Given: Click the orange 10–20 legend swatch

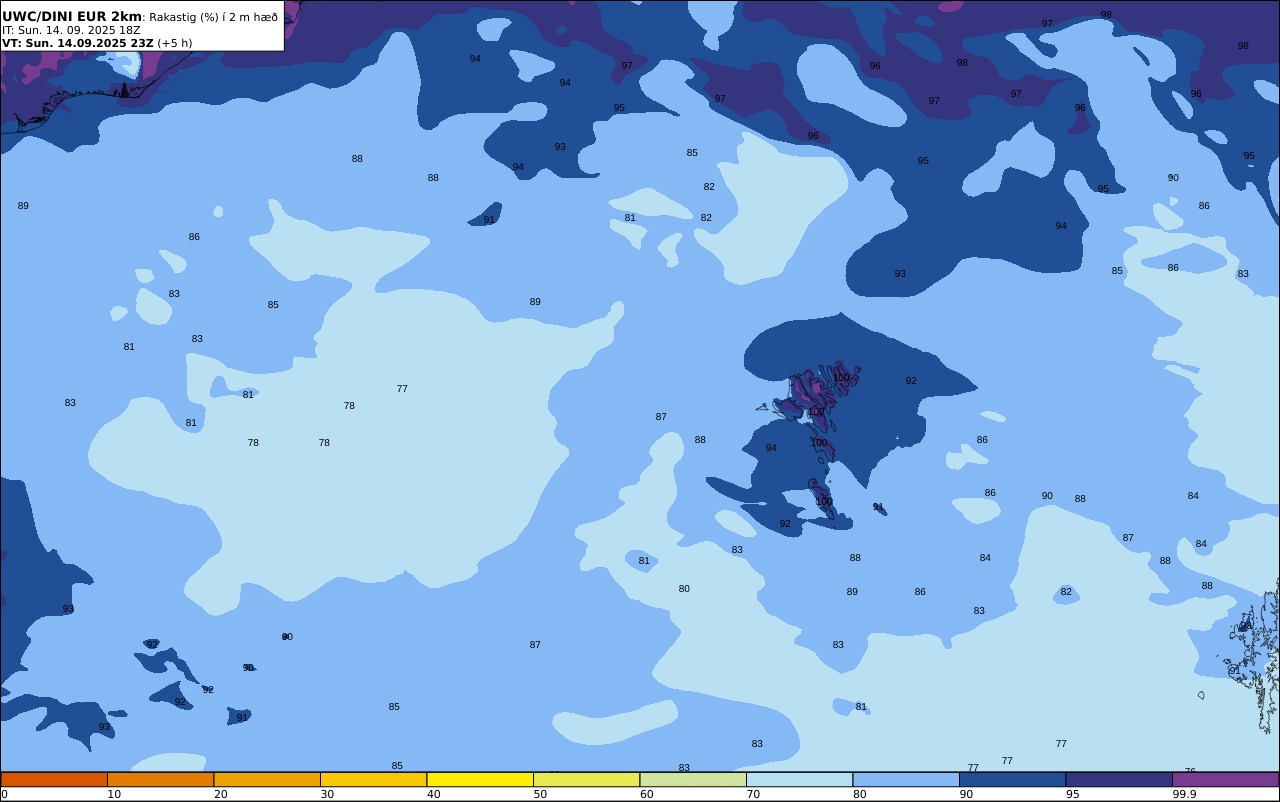Looking at the screenshot, I should click(160, 779).
